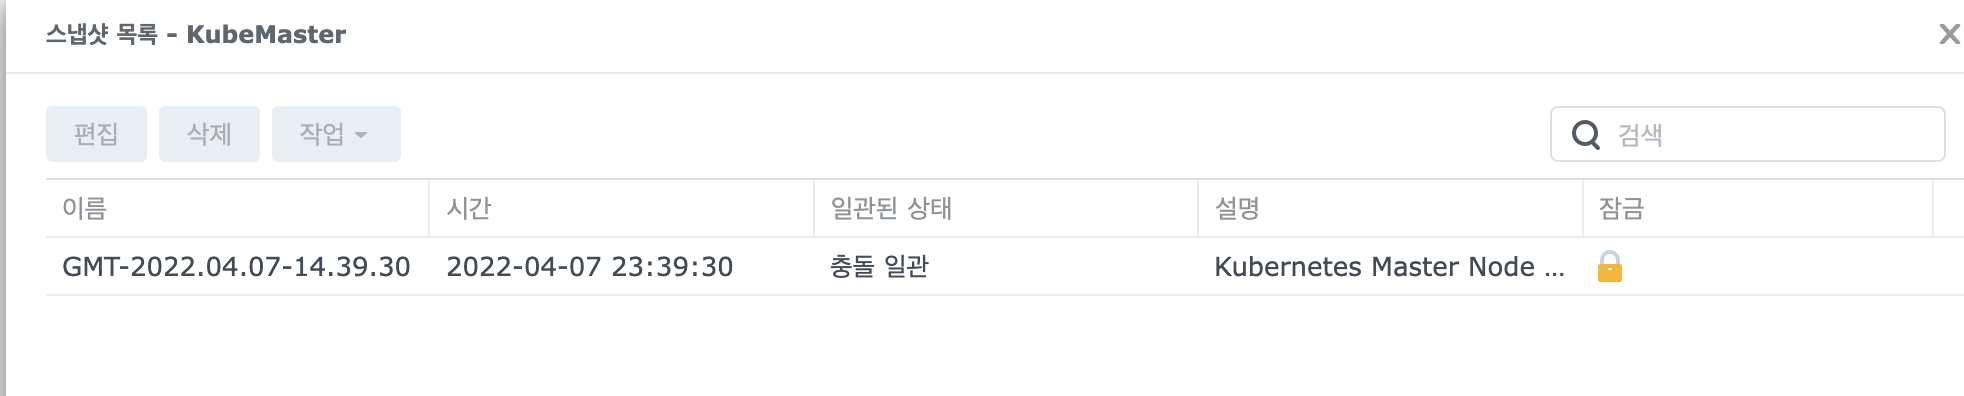Screen dimensions: 1964x396
Task: Click the magnifier search icon
Action: pyautogui.click(x=1586, y=134)
